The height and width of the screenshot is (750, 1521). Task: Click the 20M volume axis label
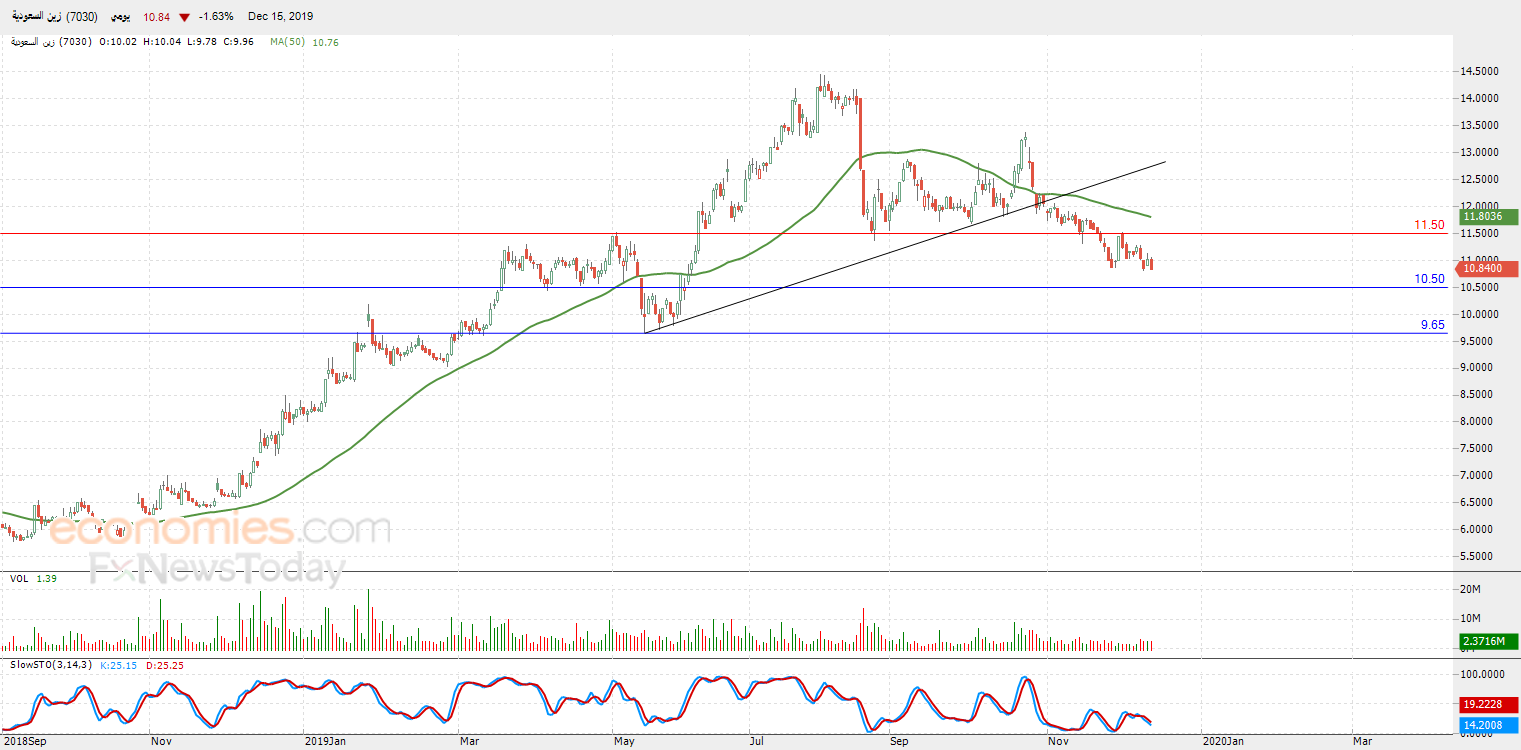[x=1472, y=590]
